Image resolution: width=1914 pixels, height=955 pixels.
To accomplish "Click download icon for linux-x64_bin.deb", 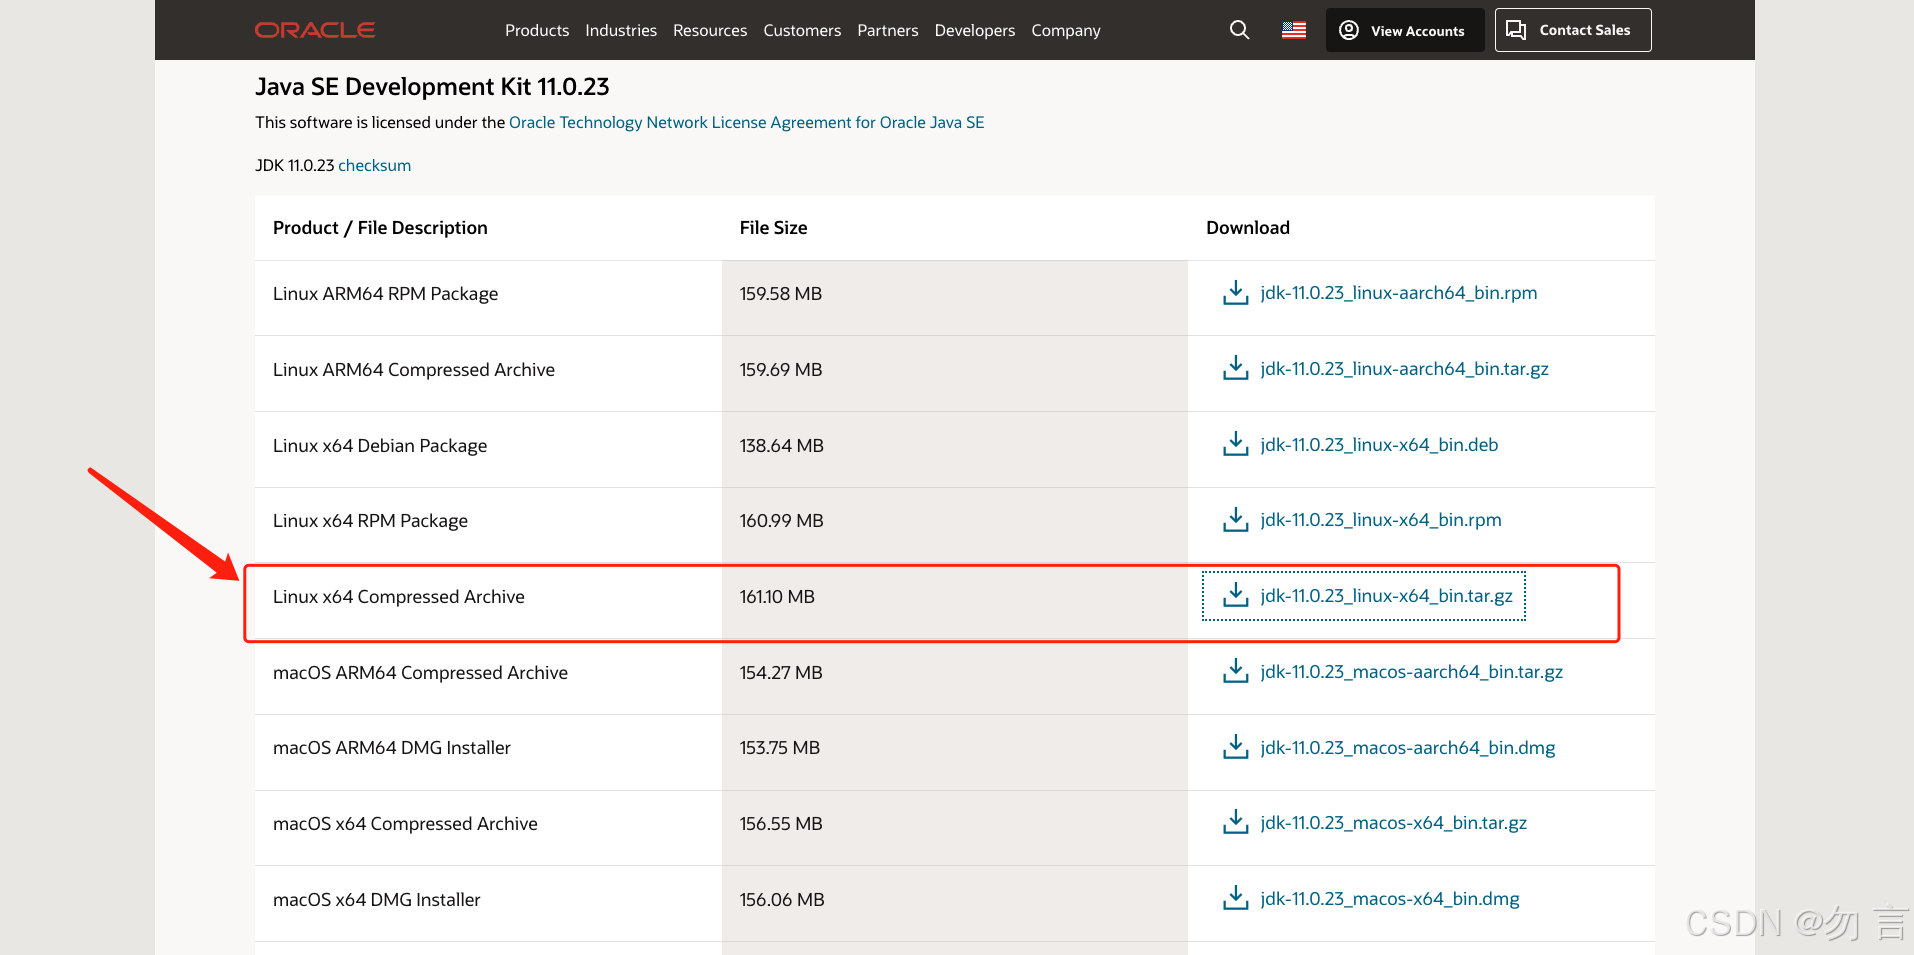I will point(1236,445).
